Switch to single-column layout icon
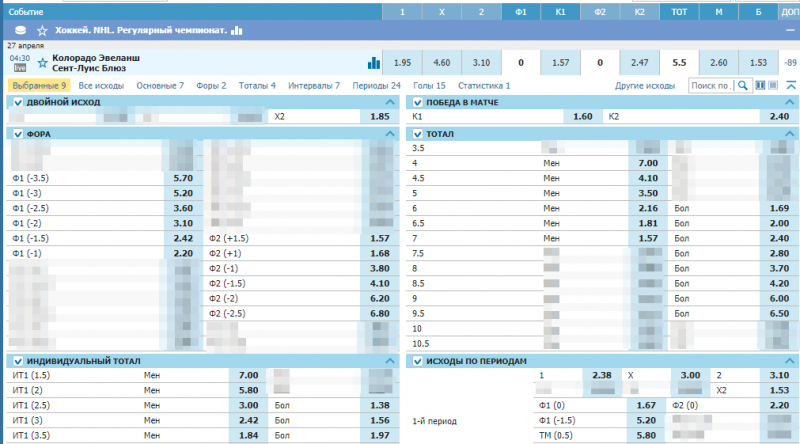800x444 pixels. 773,86
